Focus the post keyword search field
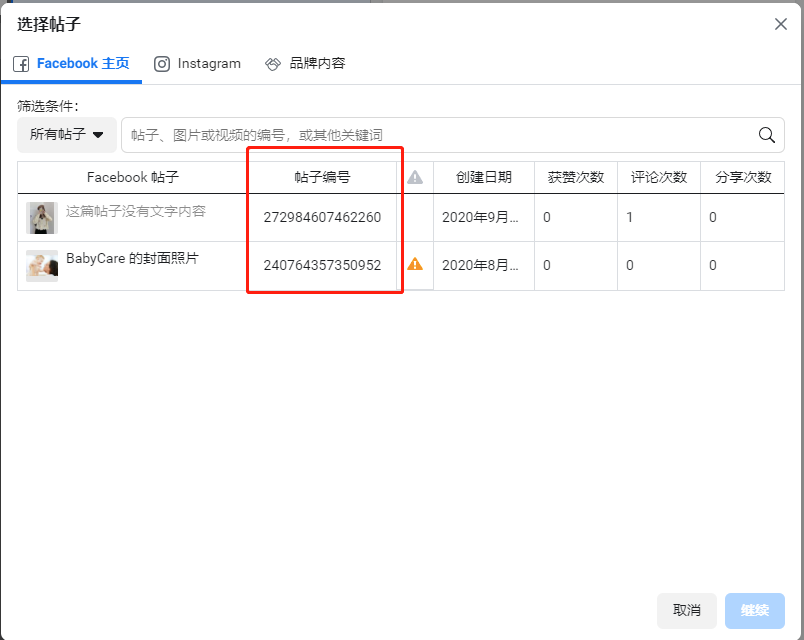804x640 pixels. coord(440,135)
